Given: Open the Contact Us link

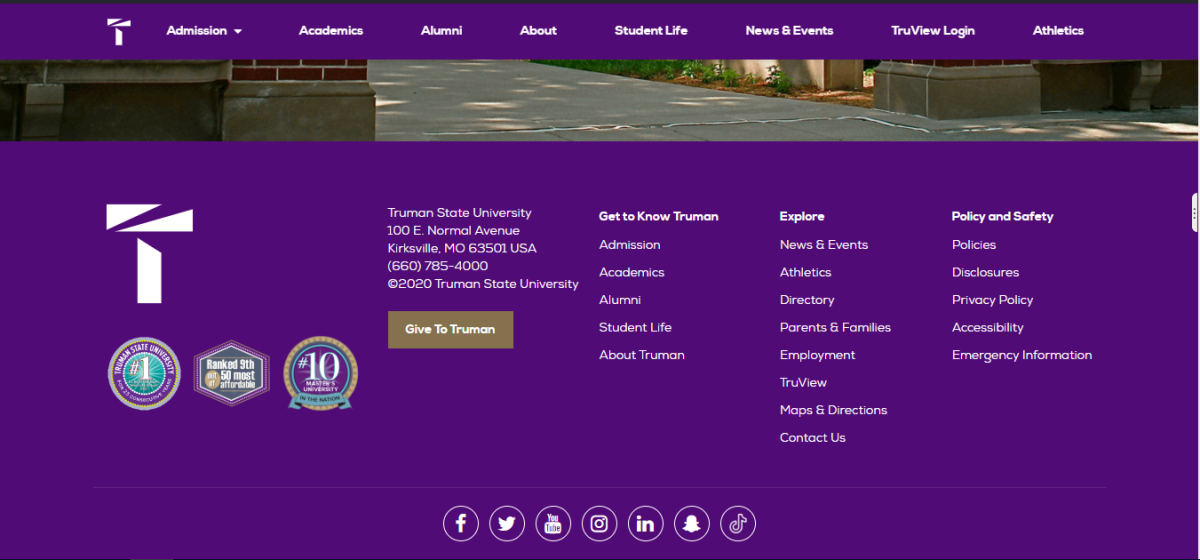Looking at the screenshot, I should (813, 437).
